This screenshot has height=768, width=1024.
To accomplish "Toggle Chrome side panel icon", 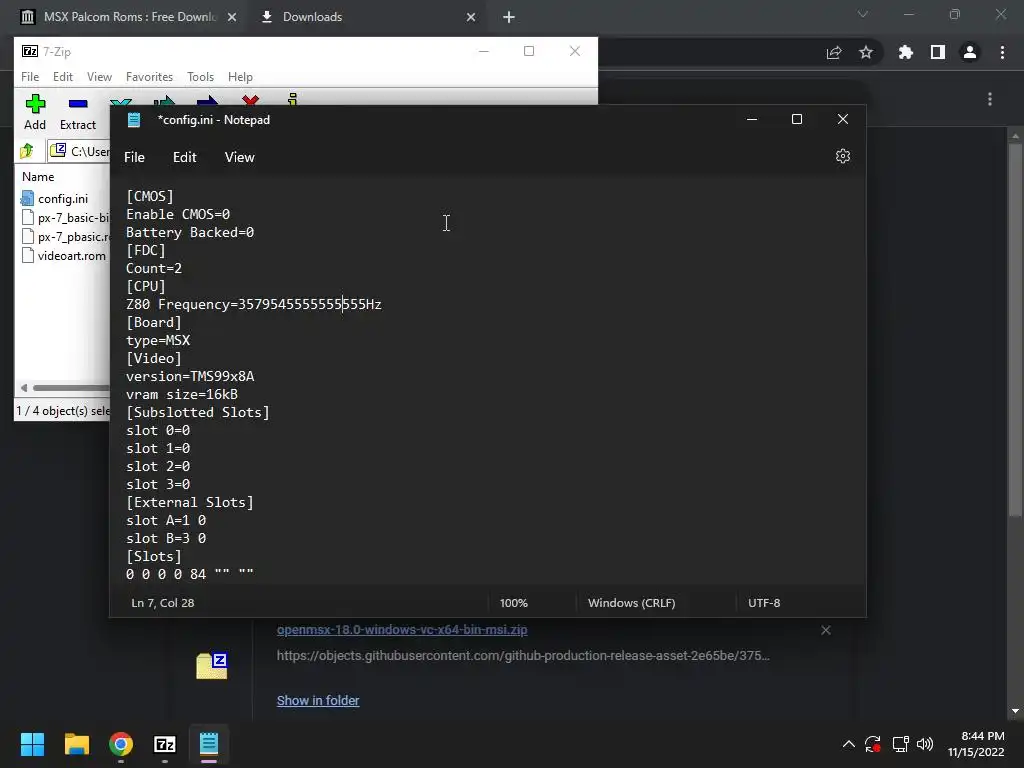I will pos(938,52).
